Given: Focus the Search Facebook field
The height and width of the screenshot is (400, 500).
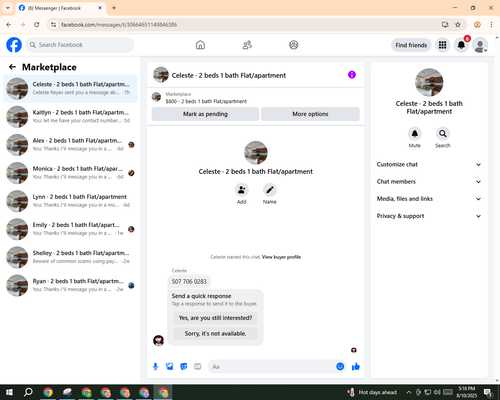Looking at the screenshot, I should (x=80, y=45).
